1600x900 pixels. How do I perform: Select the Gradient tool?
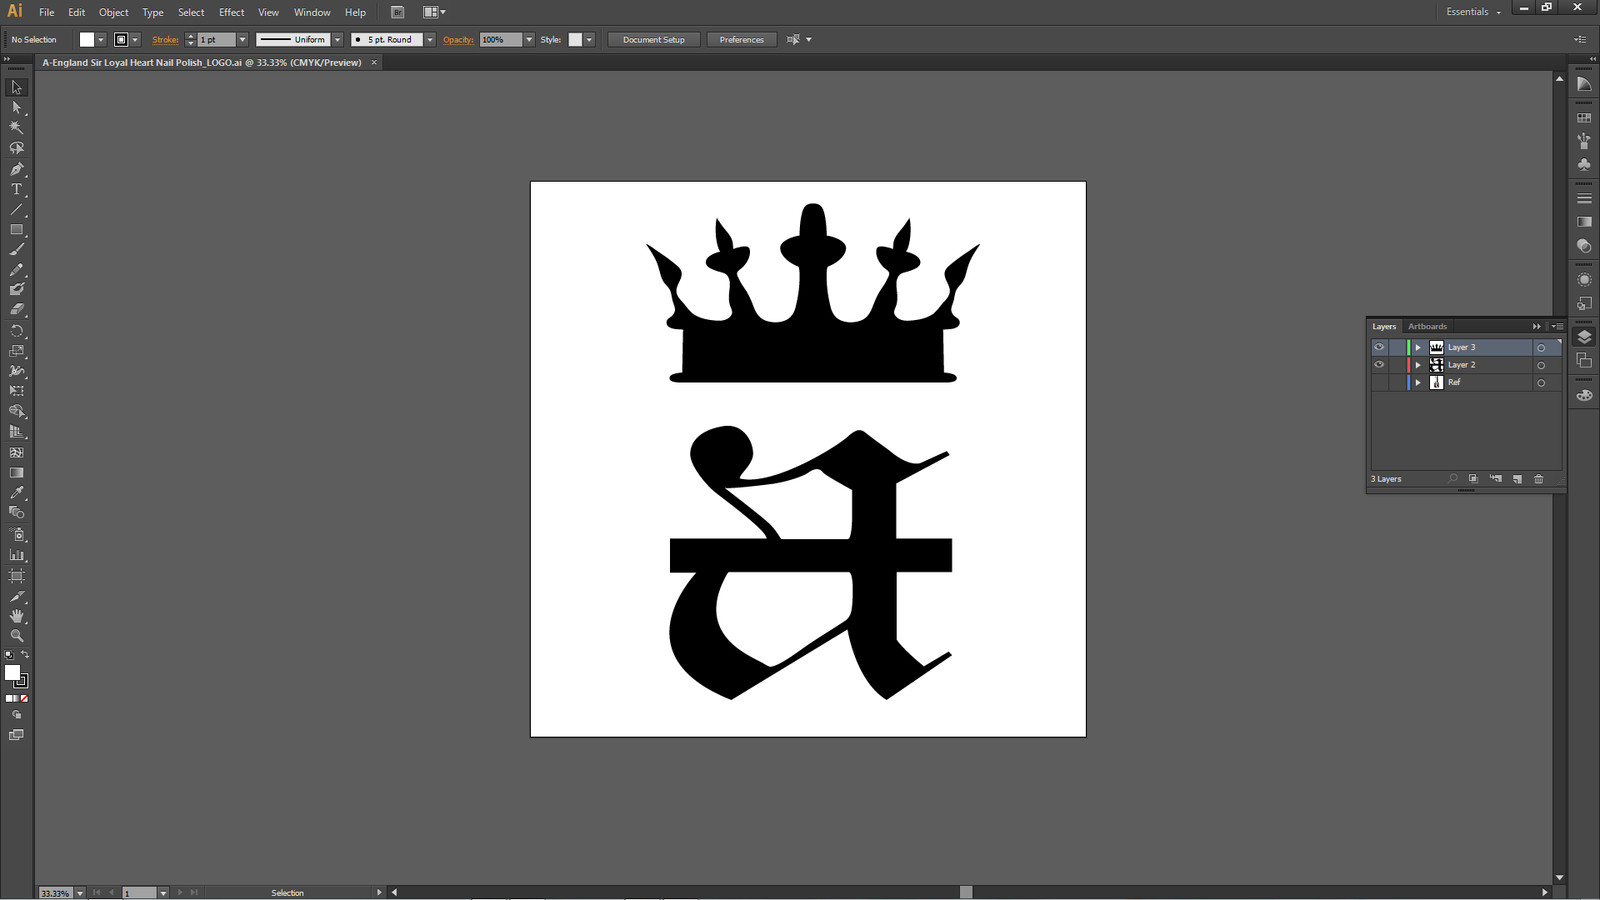pos(16,473)
